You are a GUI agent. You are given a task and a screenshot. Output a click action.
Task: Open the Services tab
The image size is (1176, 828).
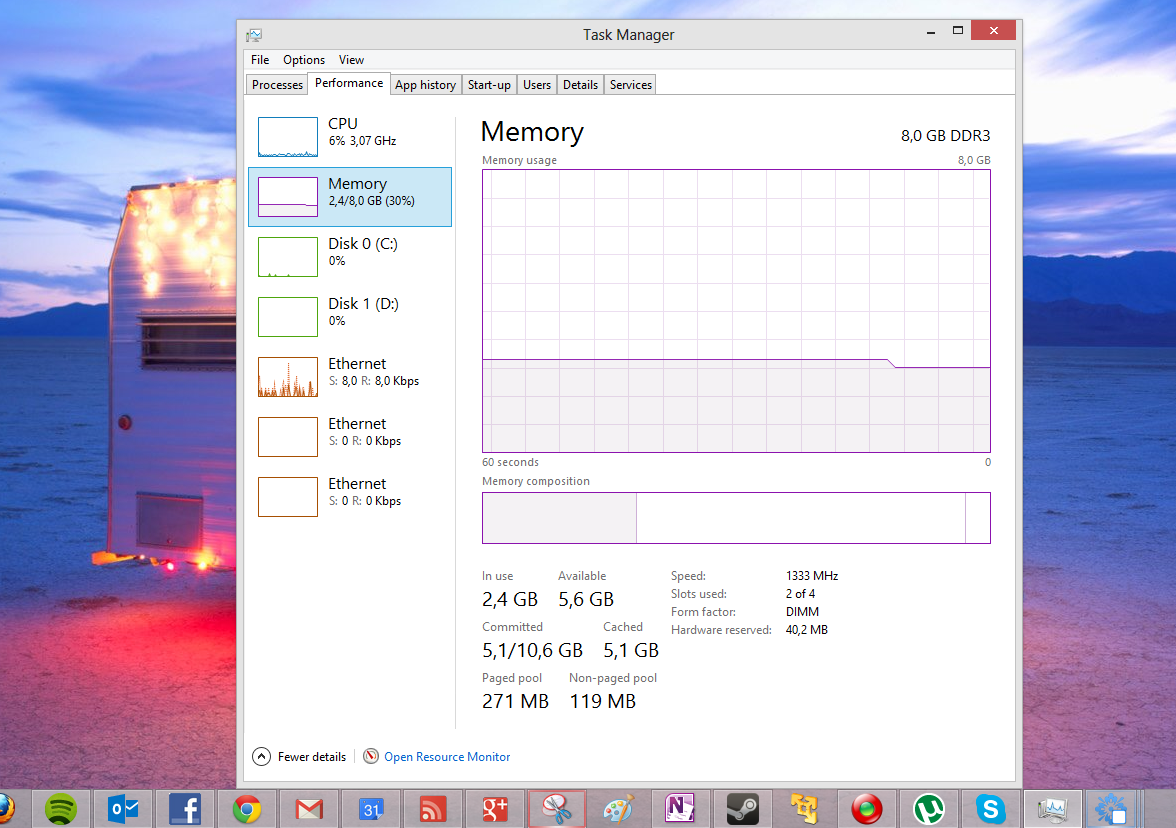point(631,85)
